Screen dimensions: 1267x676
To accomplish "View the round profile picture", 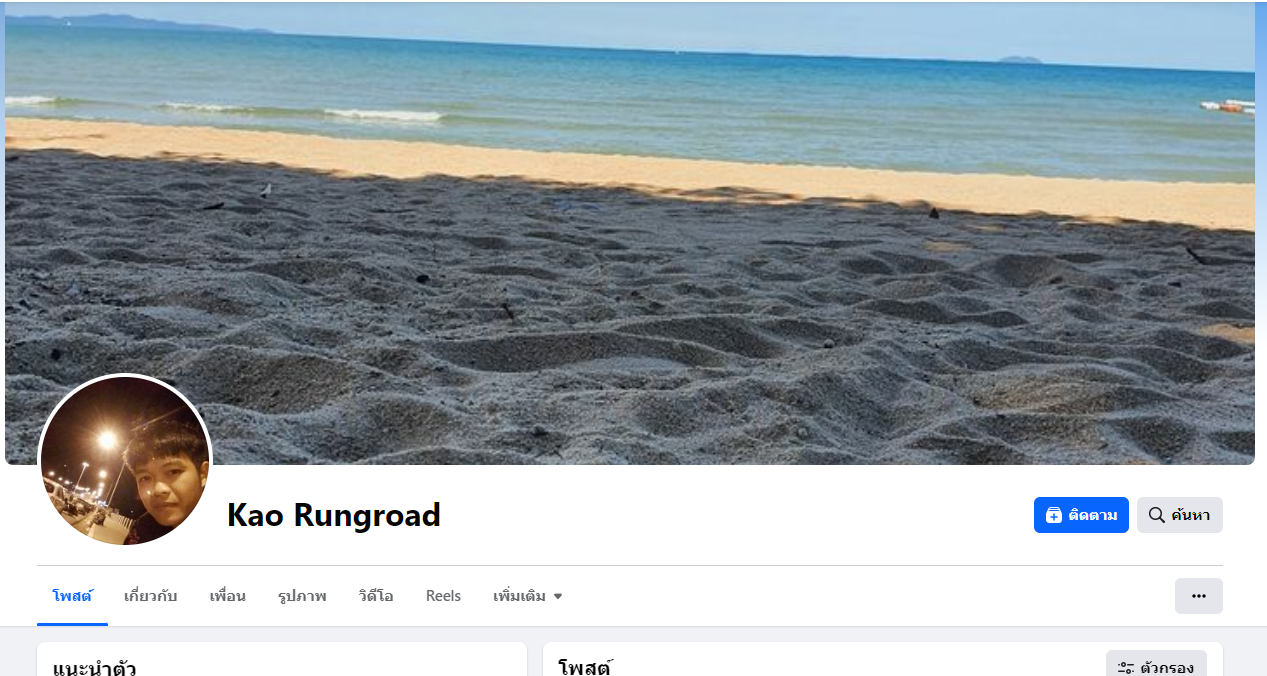I will point(125,461).
